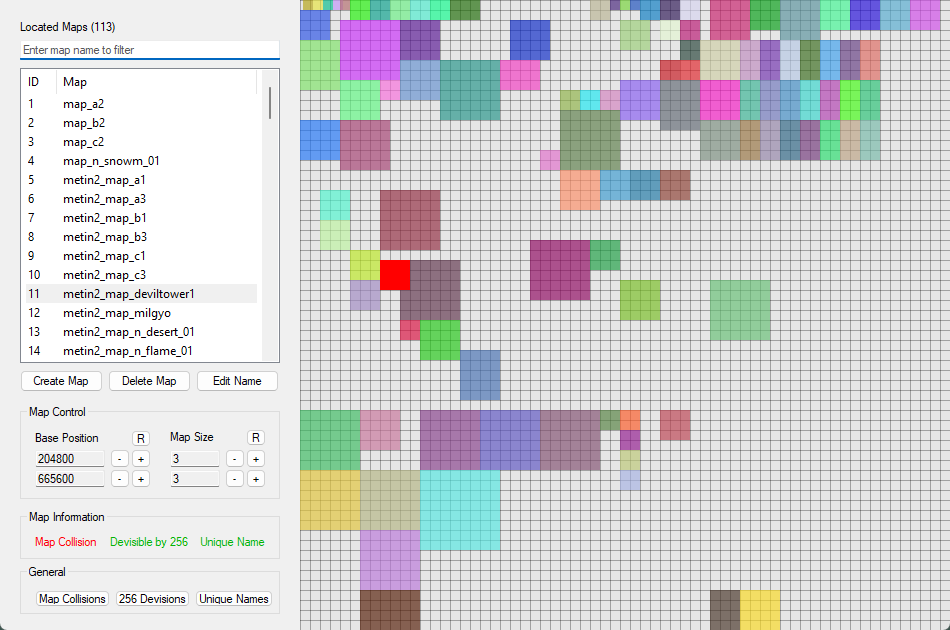The width and height of the screenshot is (950, 630).
Task: Decrease the 204800 base position value
Action: click(120, 459)
